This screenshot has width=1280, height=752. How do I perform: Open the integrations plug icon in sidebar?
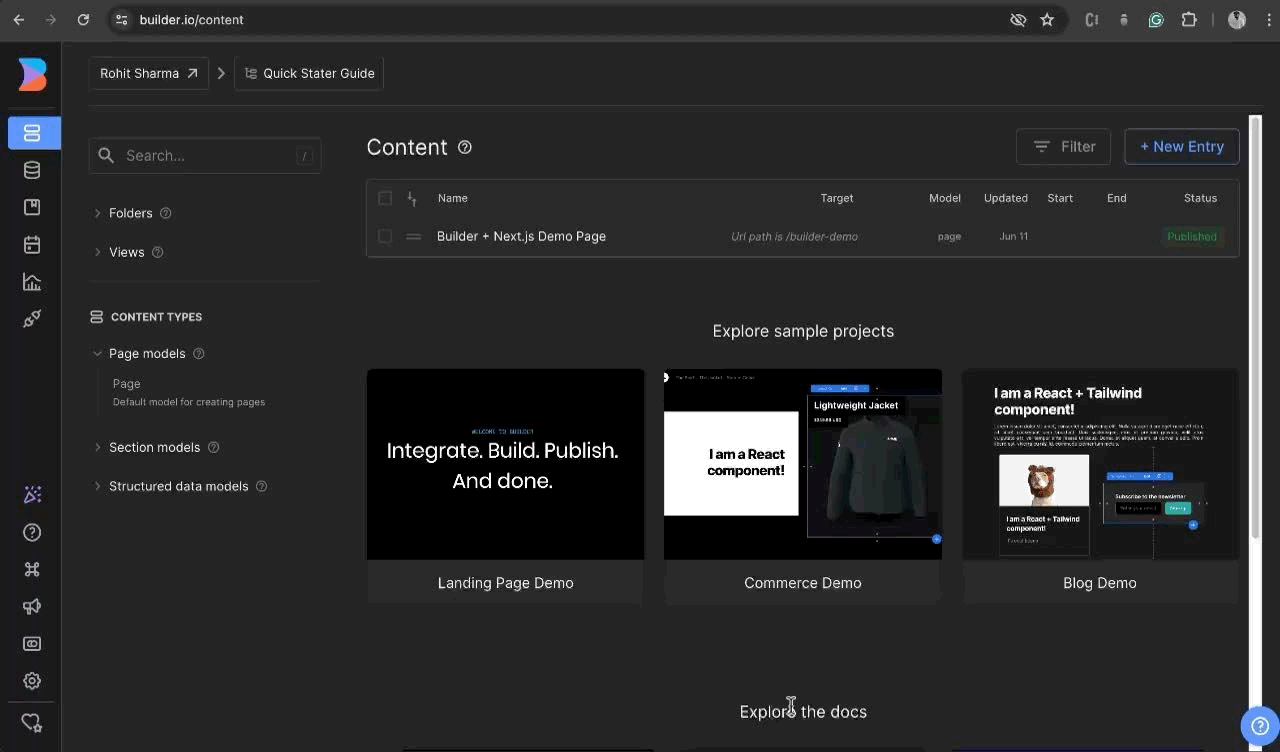click(32, 319)
